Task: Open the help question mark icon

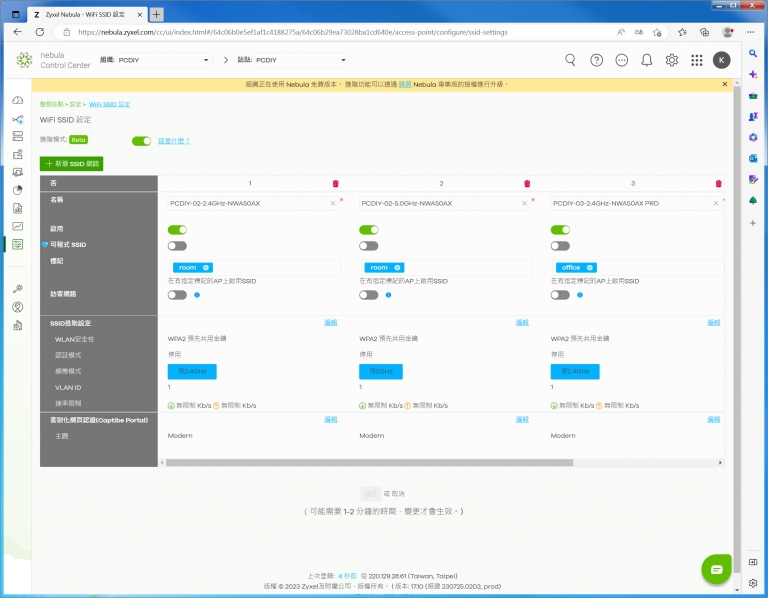Action: (x=596, y=60)
